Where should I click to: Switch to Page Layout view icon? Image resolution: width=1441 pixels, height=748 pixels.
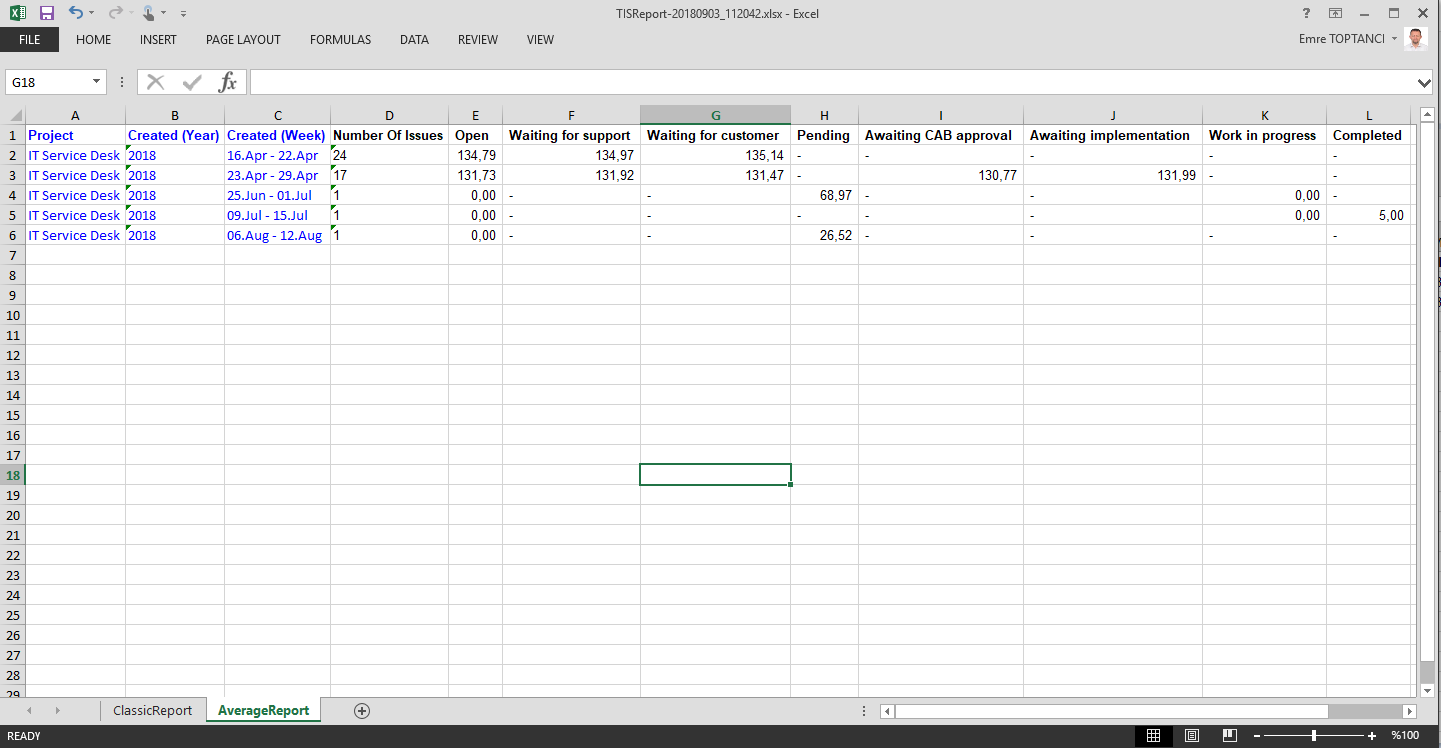click(x=1191, y=736)
